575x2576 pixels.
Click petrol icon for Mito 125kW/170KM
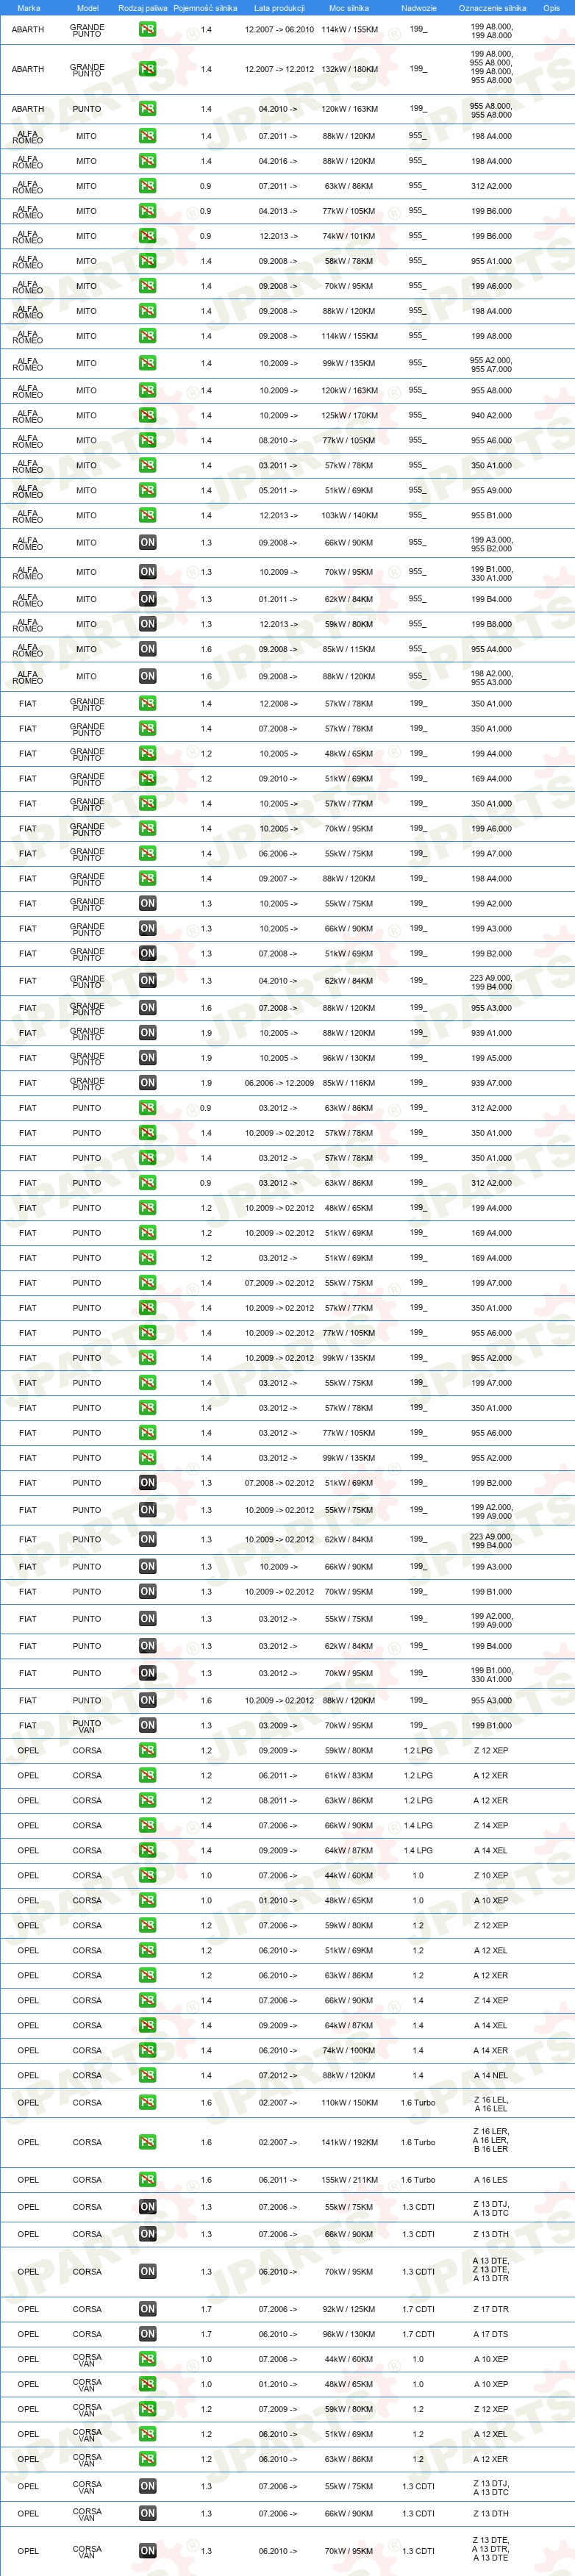point(147,415)
